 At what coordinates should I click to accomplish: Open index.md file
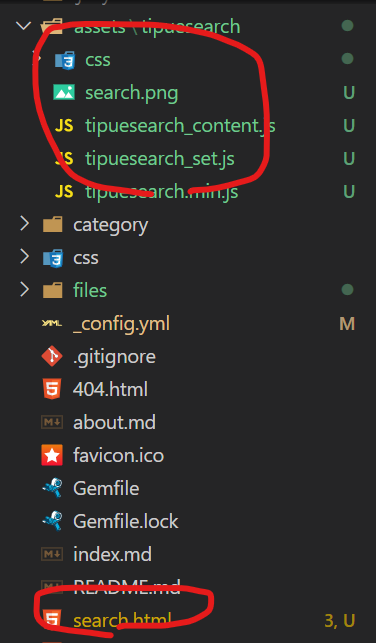pos(112,554)
